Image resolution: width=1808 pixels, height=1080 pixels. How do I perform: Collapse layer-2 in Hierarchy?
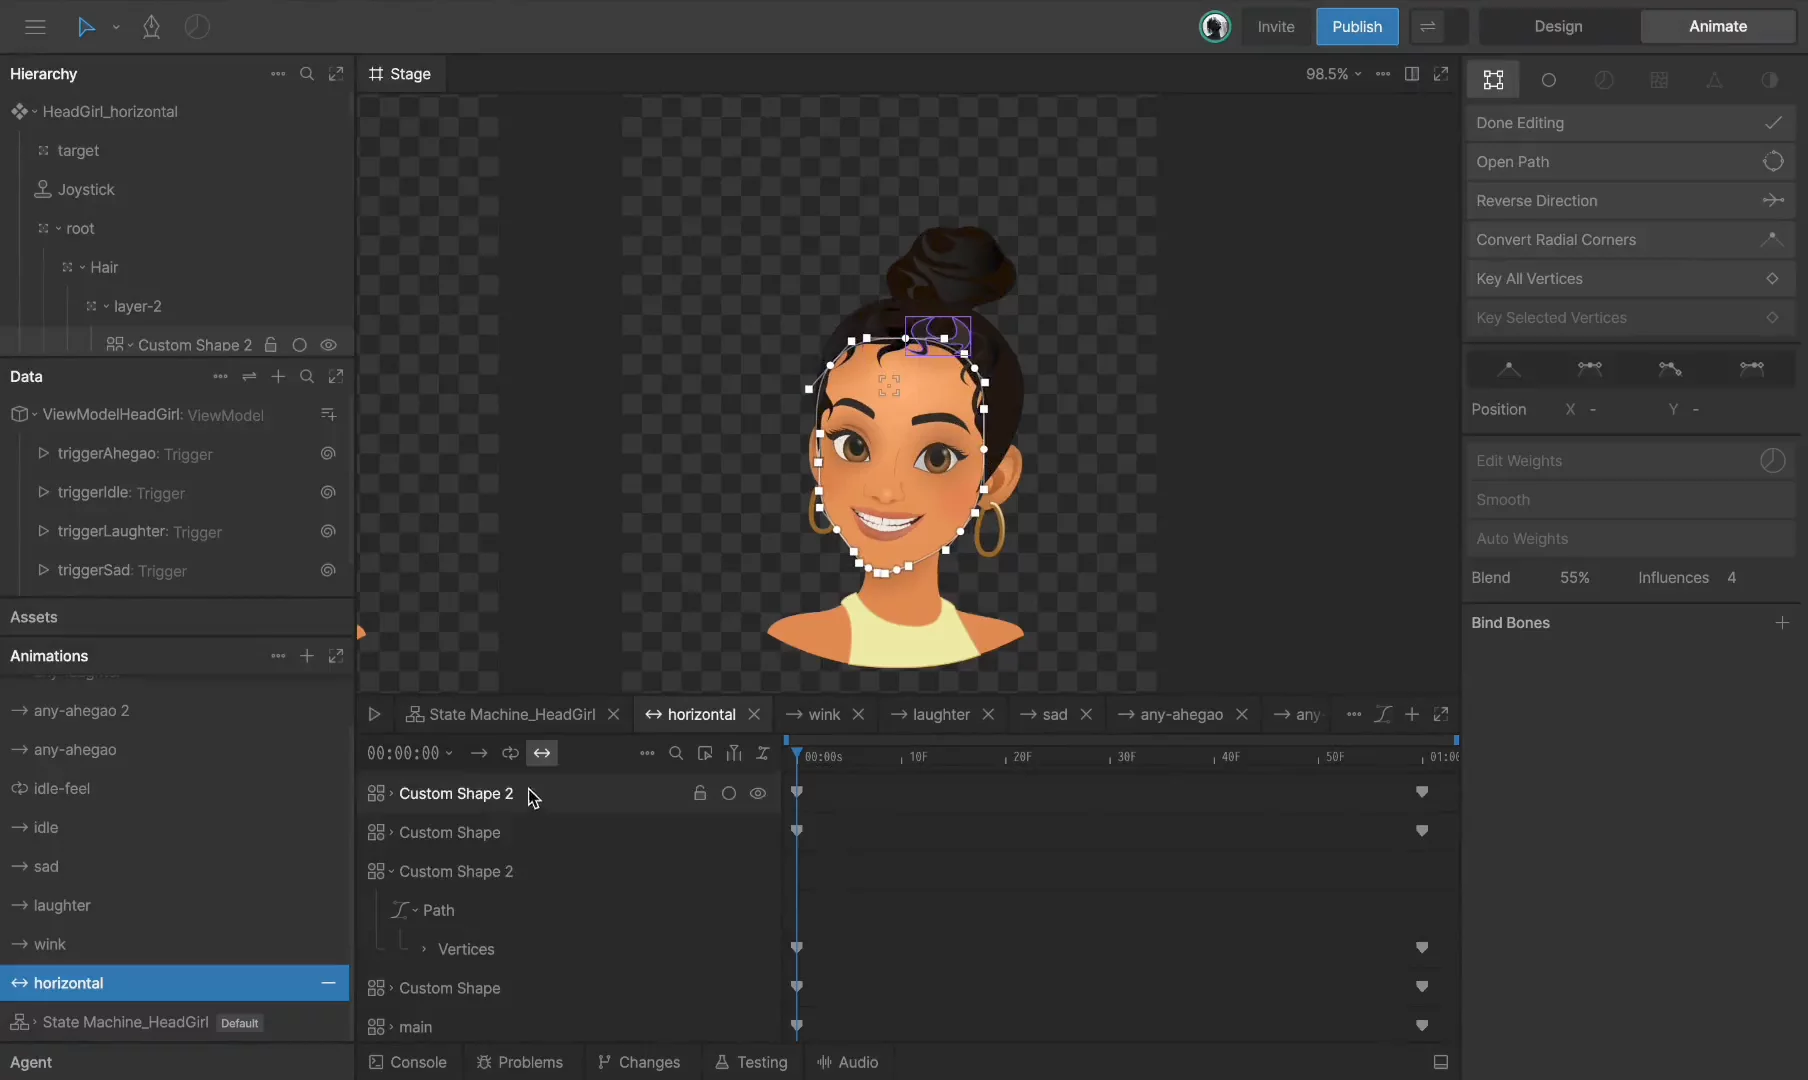coord(106,307)
